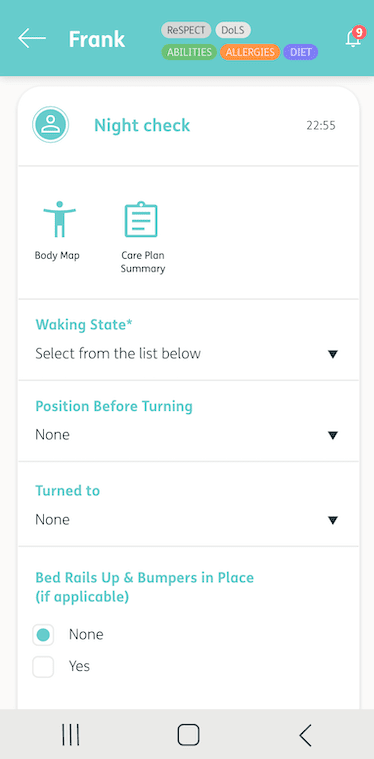Select Yes for bed rails up
374x759 pixels.
tap(43, 667)
